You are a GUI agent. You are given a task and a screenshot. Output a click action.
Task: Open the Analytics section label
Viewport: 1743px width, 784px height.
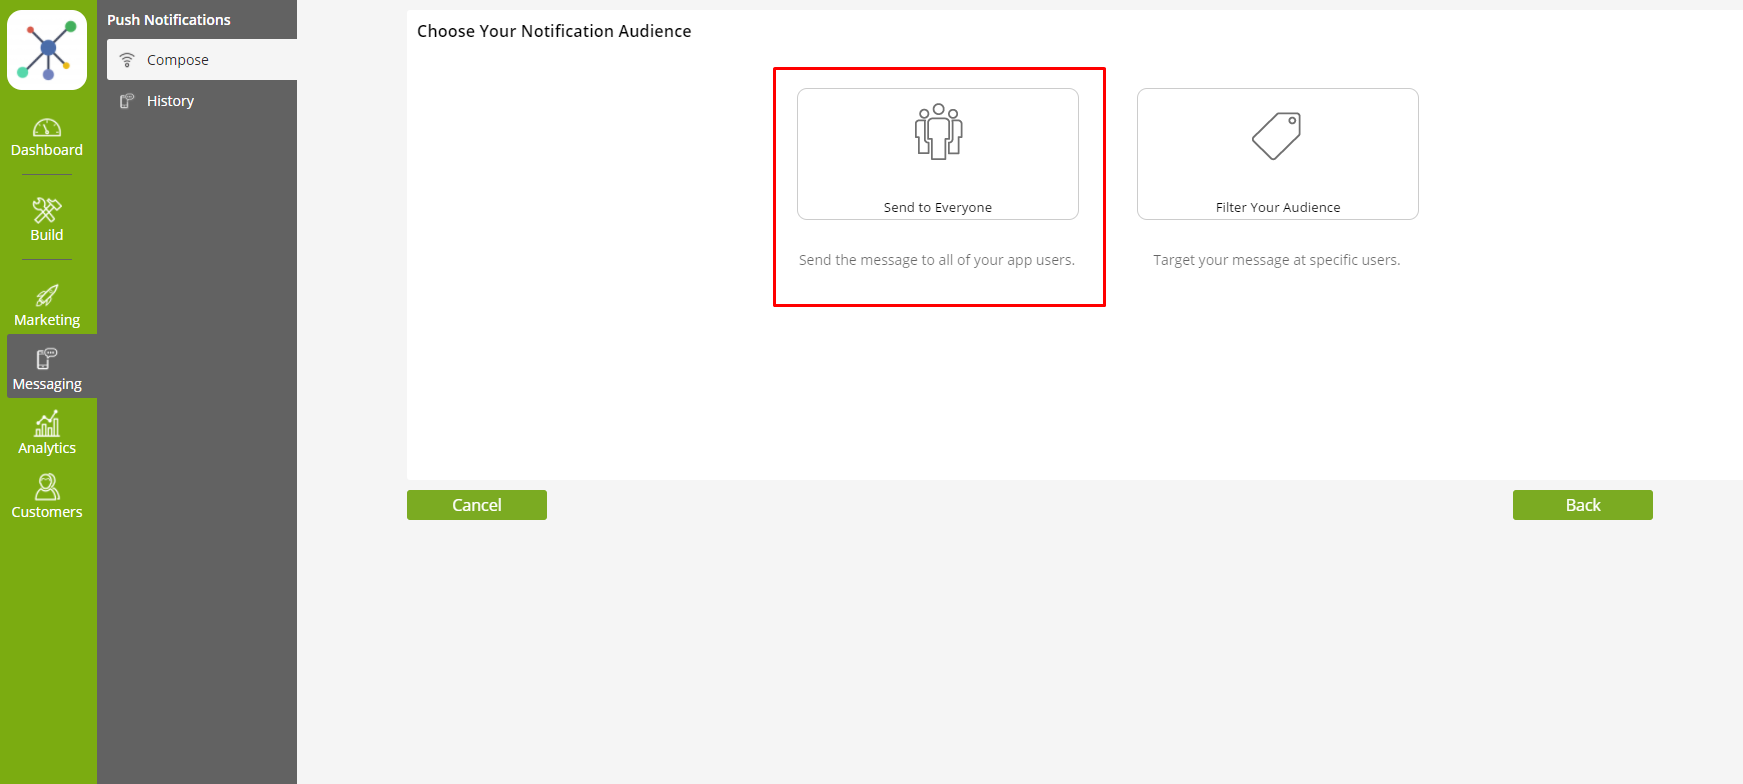(47, 448)
